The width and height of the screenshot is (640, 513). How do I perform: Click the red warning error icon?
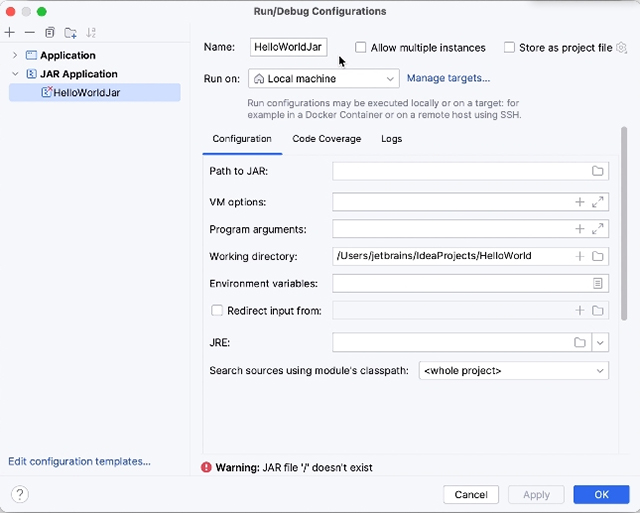pos(206,467)
